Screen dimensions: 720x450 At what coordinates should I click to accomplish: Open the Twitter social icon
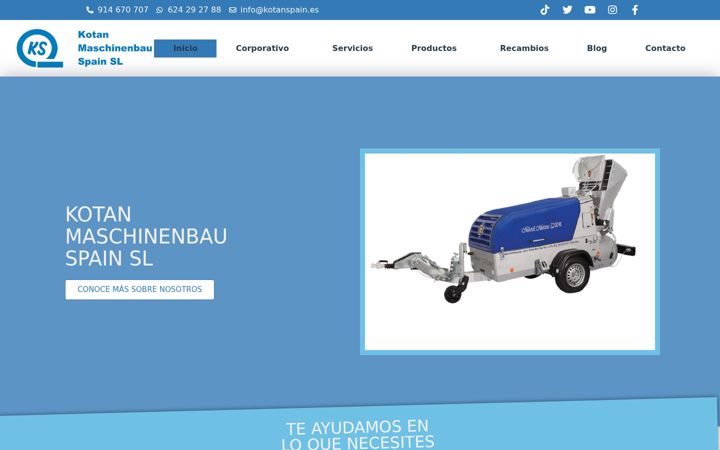click(567, 10)
